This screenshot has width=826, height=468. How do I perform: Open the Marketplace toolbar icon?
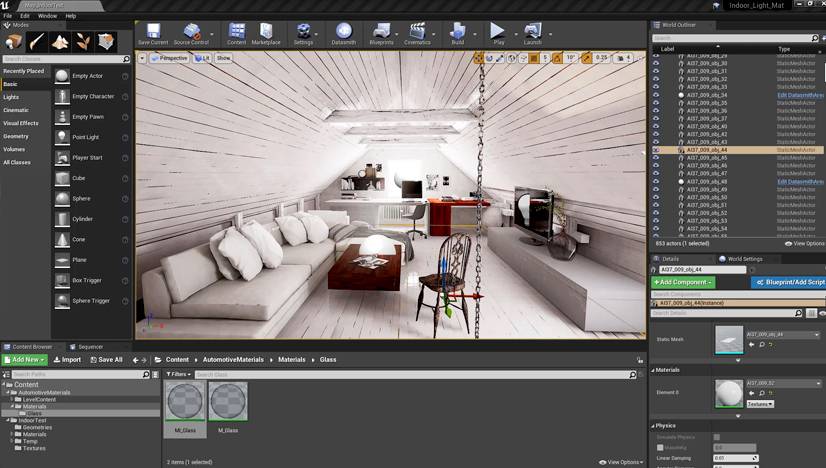[x=266, y=31]
